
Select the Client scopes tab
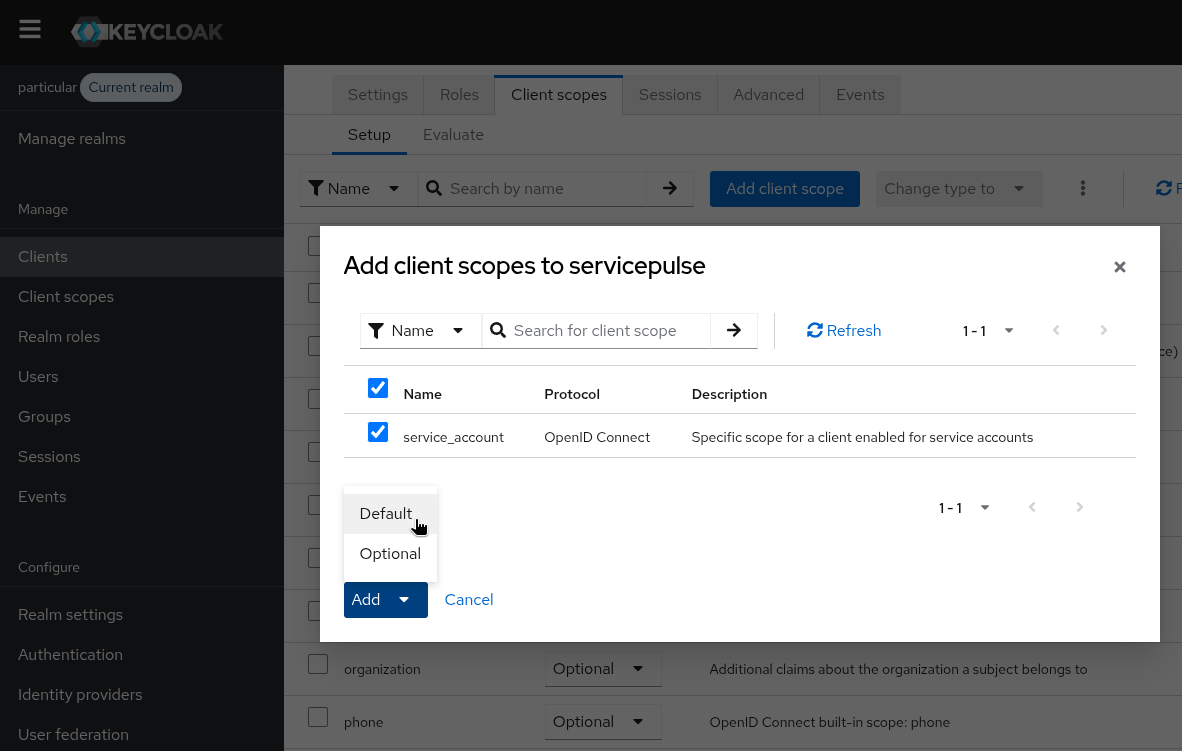point(559,95)
